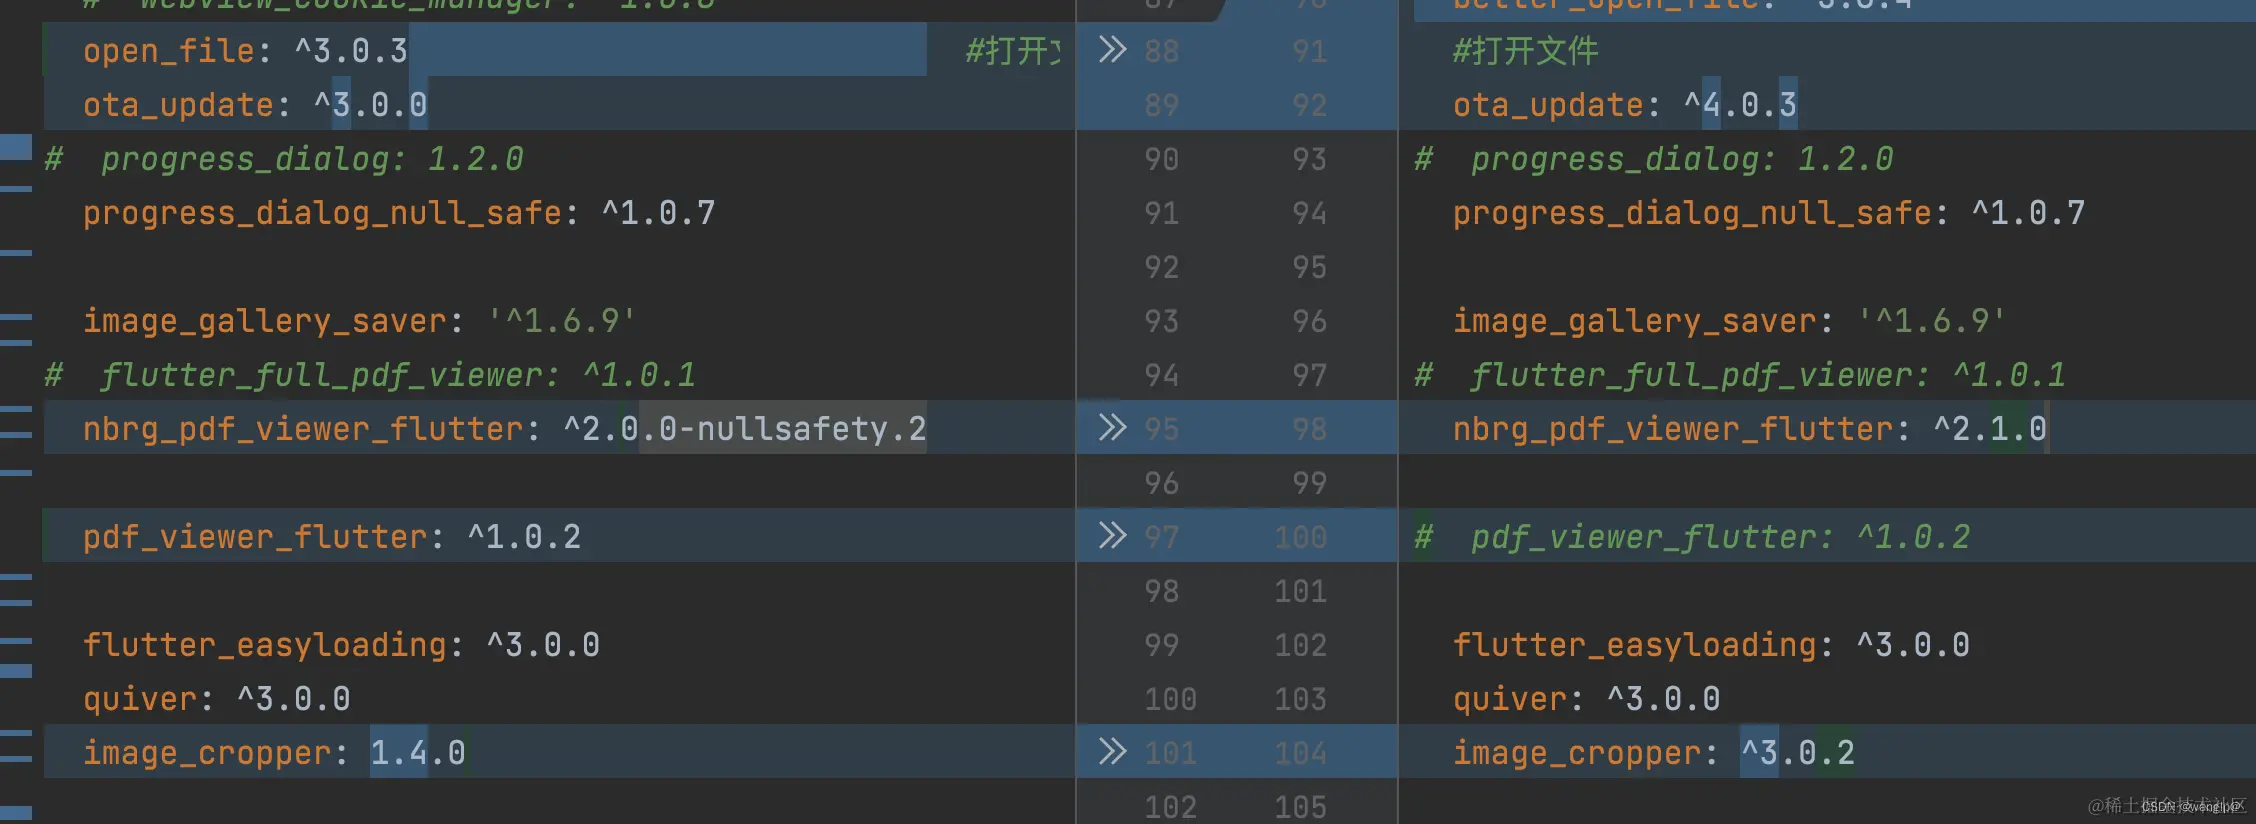This screenshot has width=2256, height=824.
Task: Click right gutter line number 93
Action: [x=1309, y=159]
